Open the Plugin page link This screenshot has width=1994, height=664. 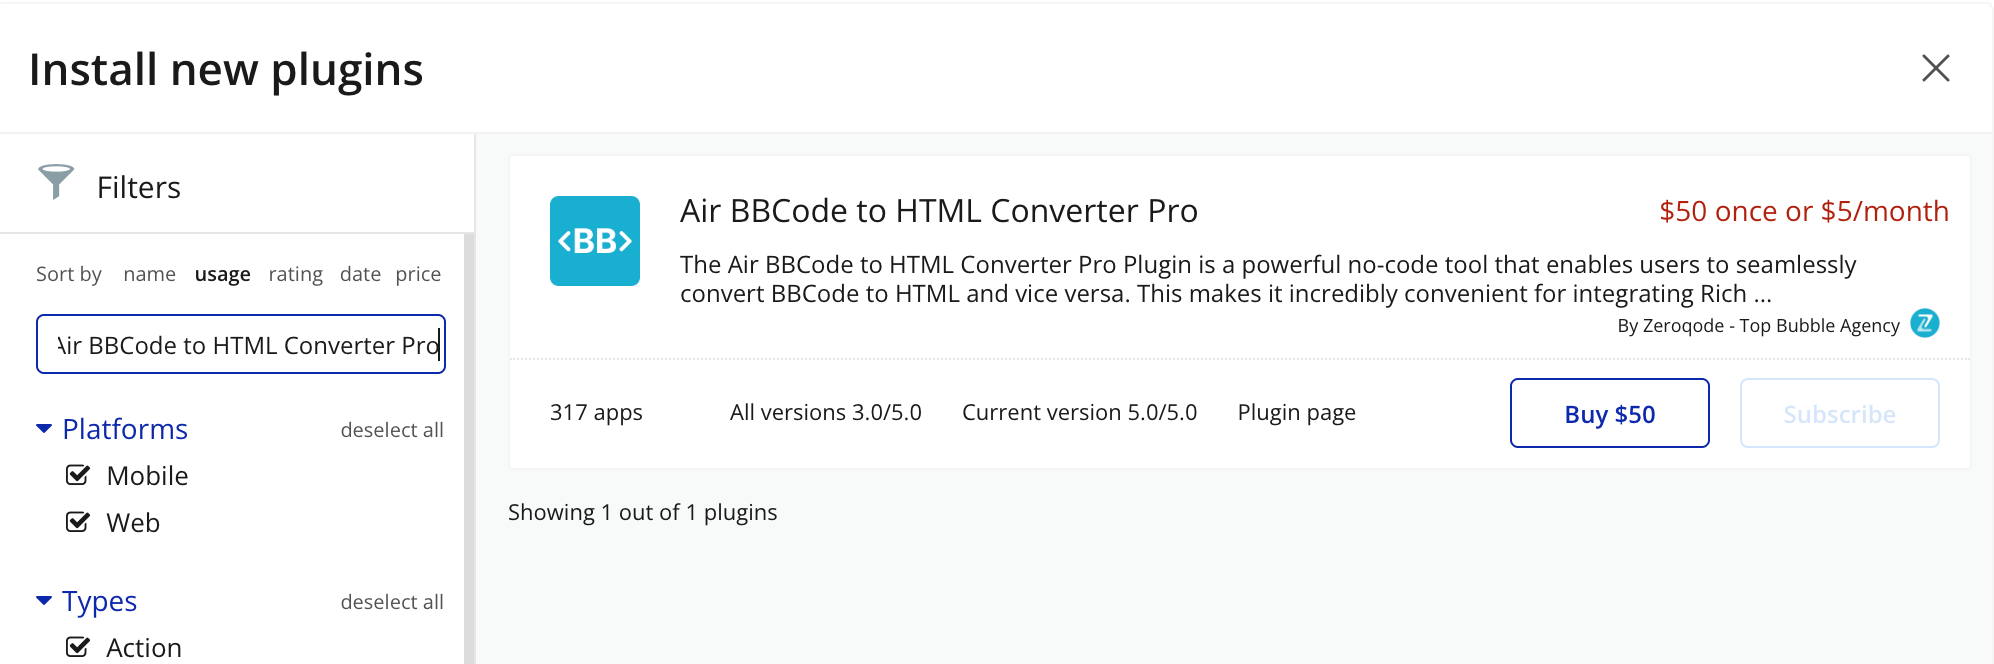[x=1296, y=412]
